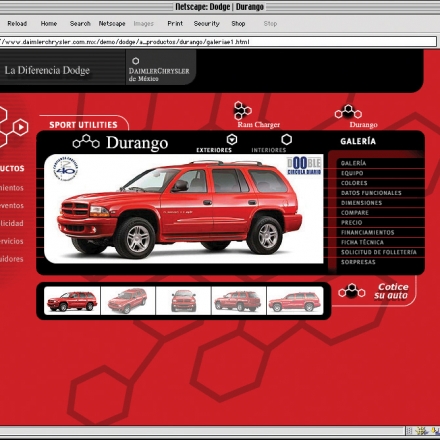
Task: Open the Ram Charger model link
Action: (259, 125)
